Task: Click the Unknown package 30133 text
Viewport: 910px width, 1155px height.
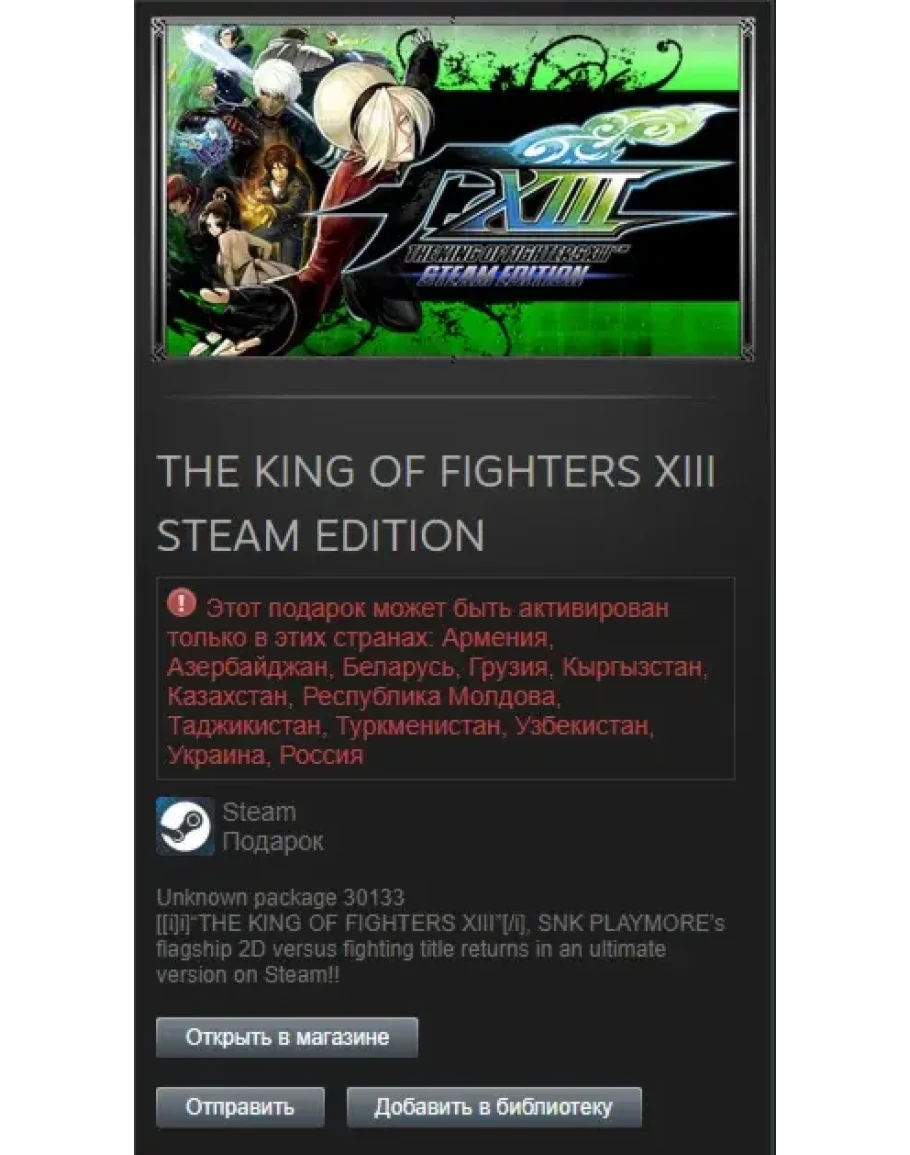Action: click(280, 897)
